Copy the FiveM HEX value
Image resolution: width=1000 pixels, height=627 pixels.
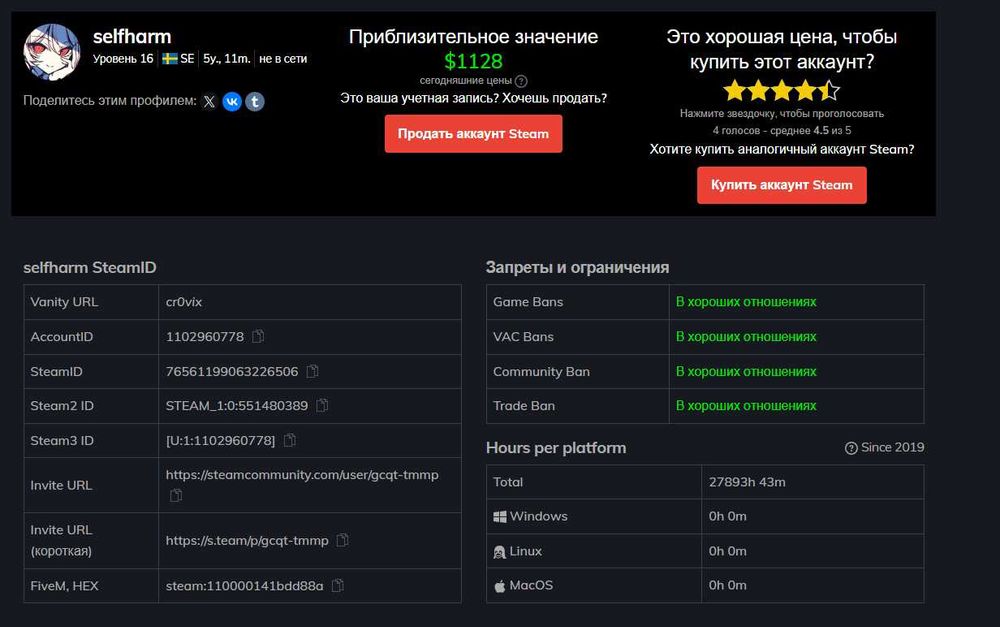click(338, 586)
